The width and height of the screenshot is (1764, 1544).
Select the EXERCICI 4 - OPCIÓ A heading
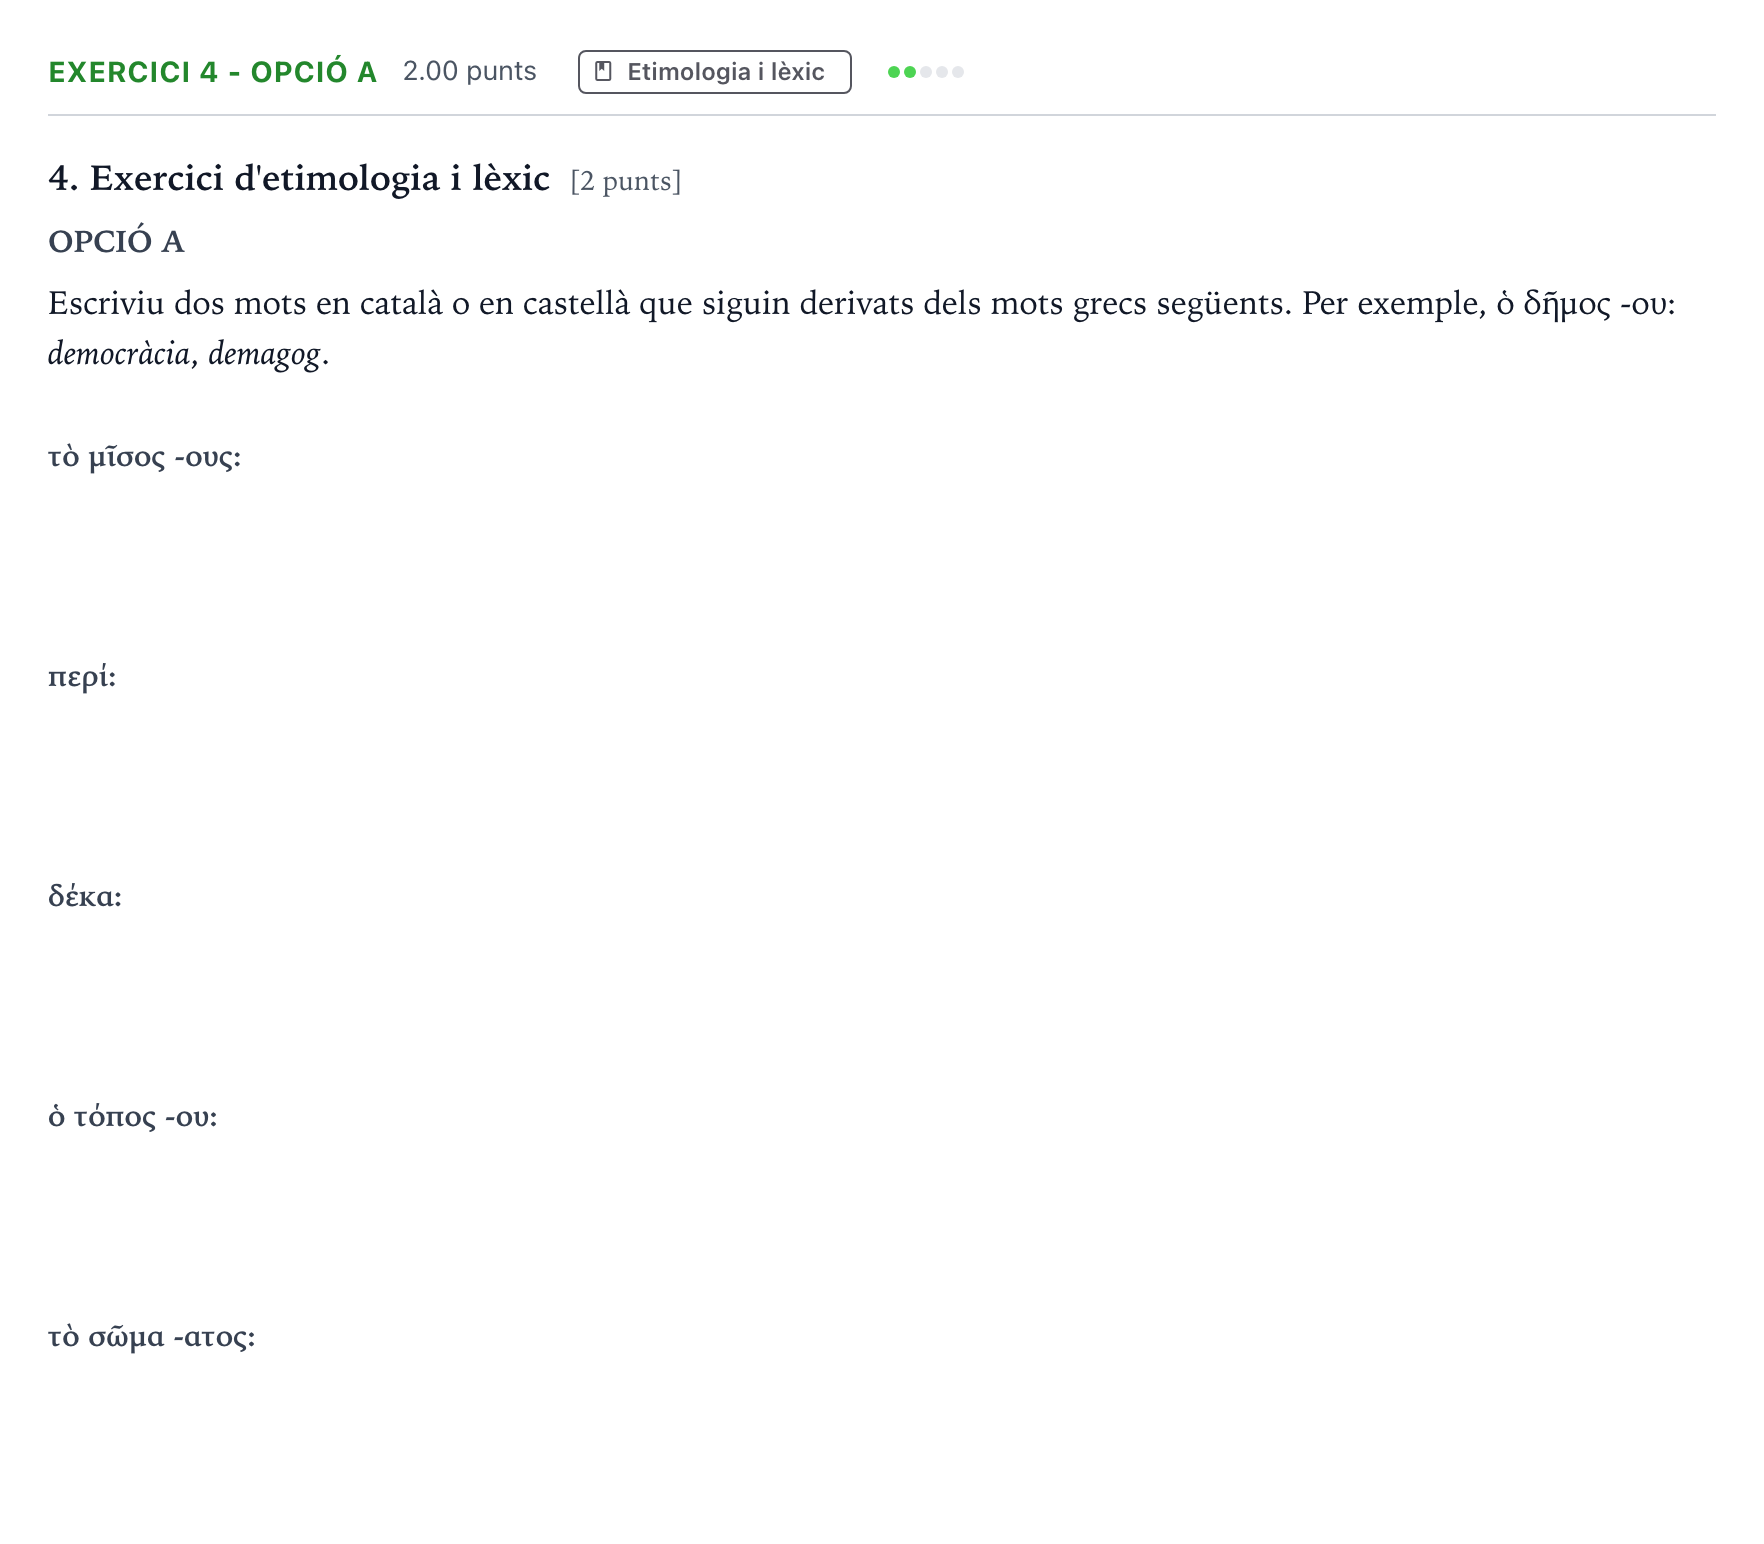pyautogui.click(x=213, y=72)
